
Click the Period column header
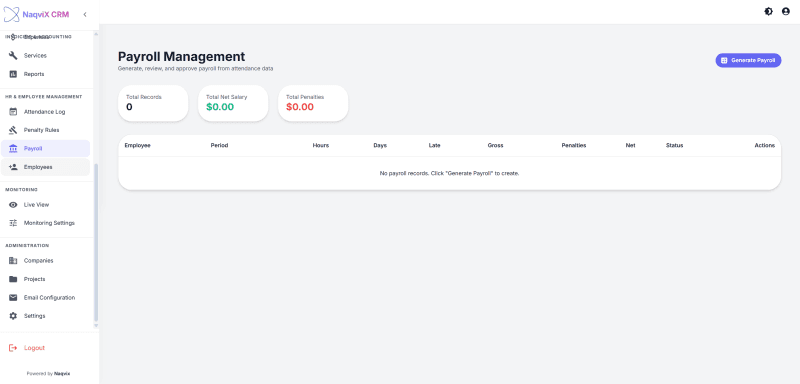[219, 145]
